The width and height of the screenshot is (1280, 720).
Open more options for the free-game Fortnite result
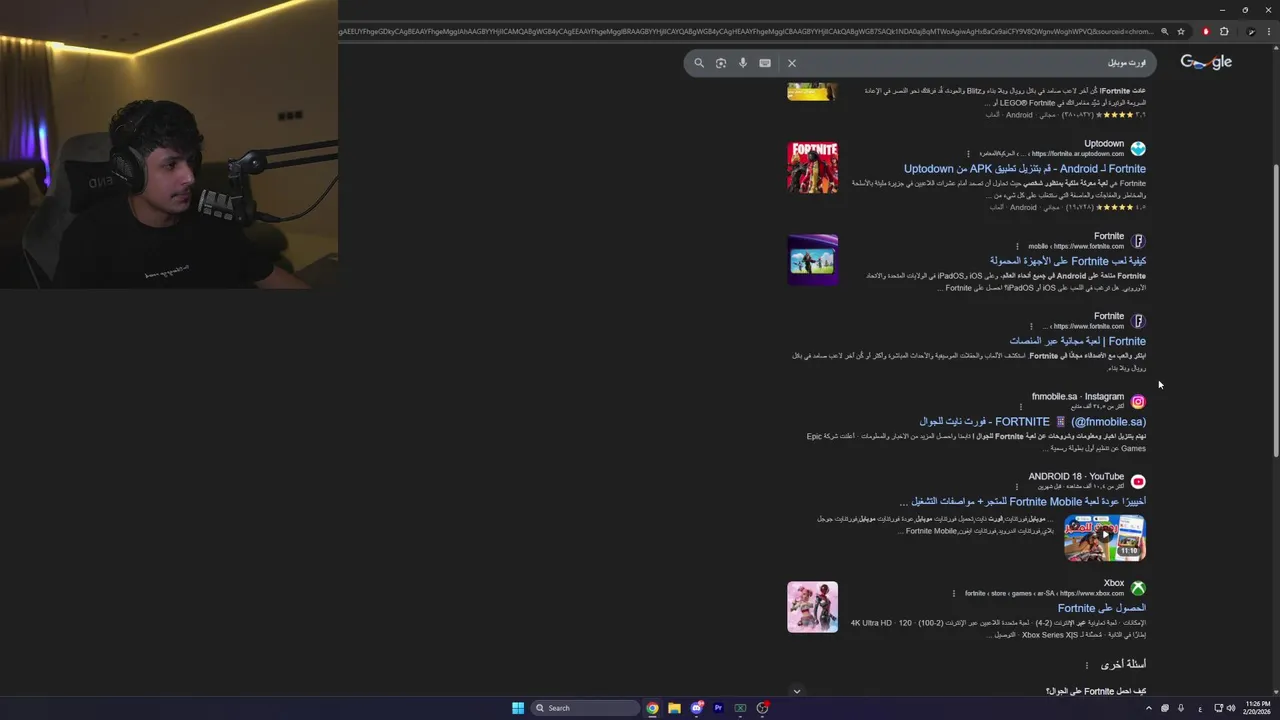point(1031,326)
